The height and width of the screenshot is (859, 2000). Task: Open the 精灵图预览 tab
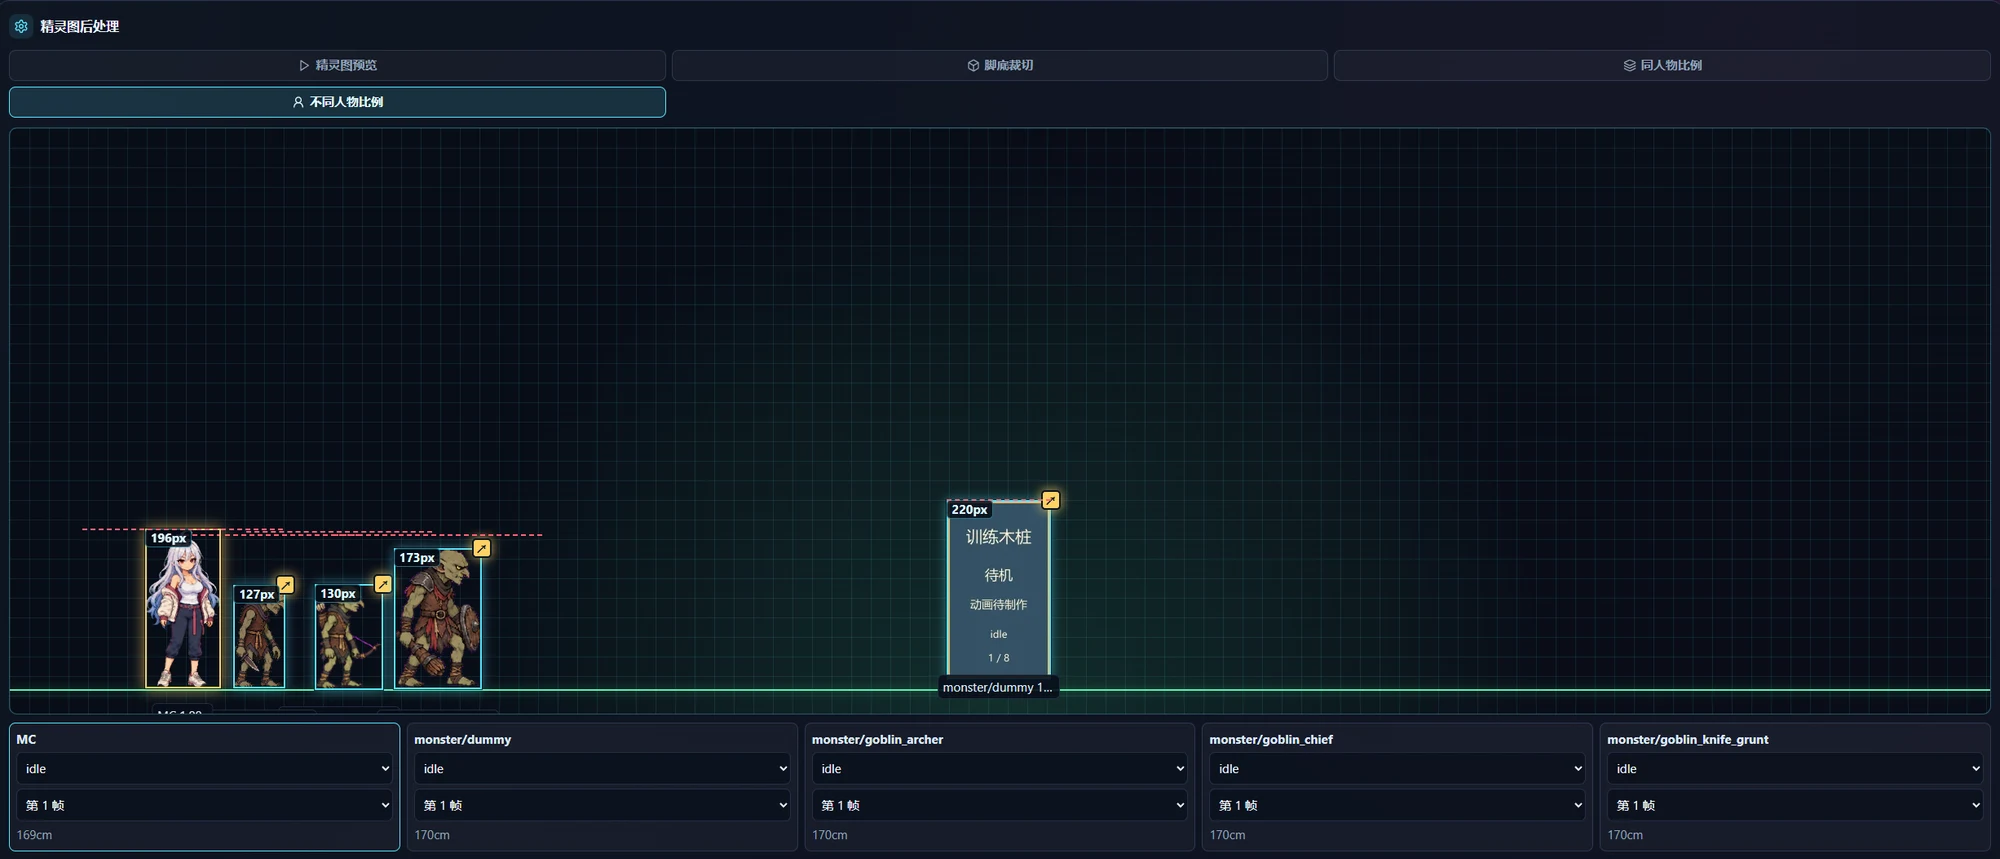pyautogui.click(x=337, y=65)
